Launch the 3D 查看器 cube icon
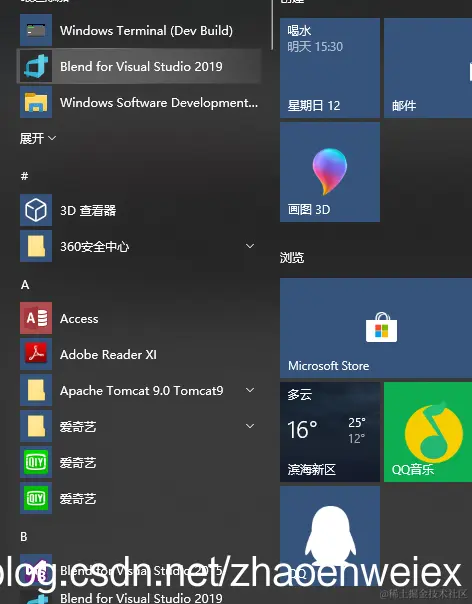Viewport: 472px width, 604px height. [36, 210]
